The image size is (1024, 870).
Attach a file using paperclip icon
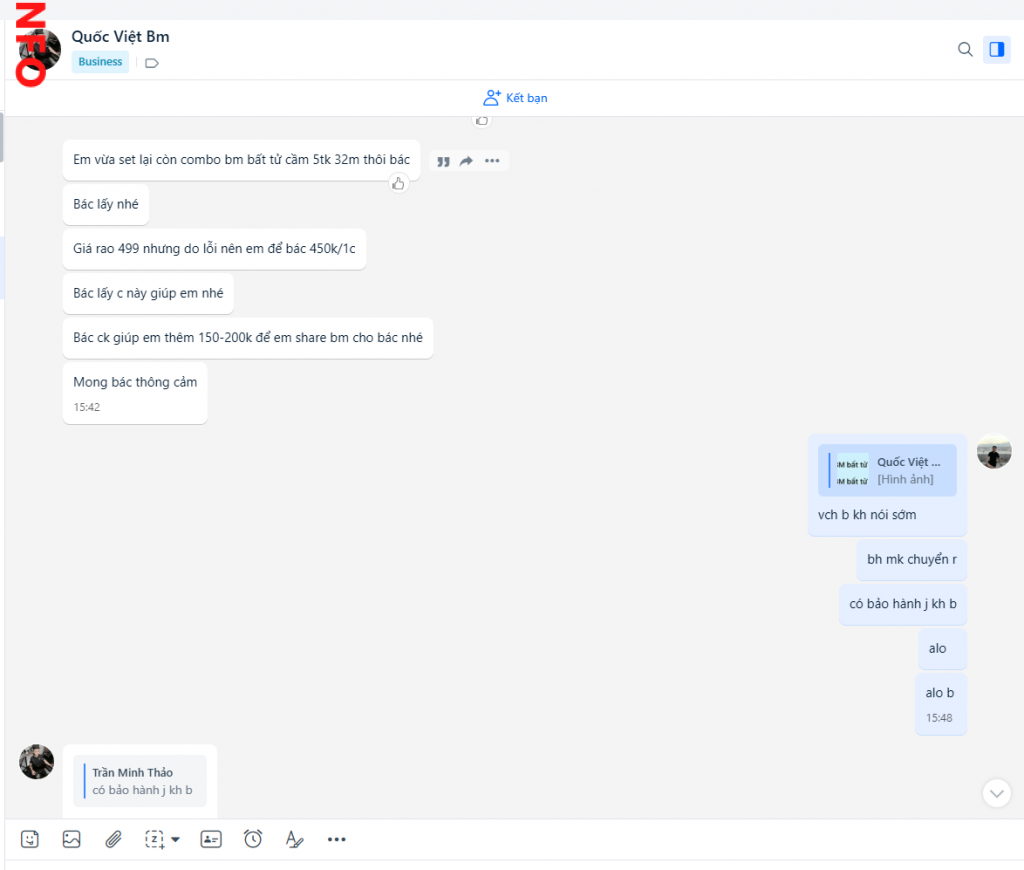tap(114, 839)
